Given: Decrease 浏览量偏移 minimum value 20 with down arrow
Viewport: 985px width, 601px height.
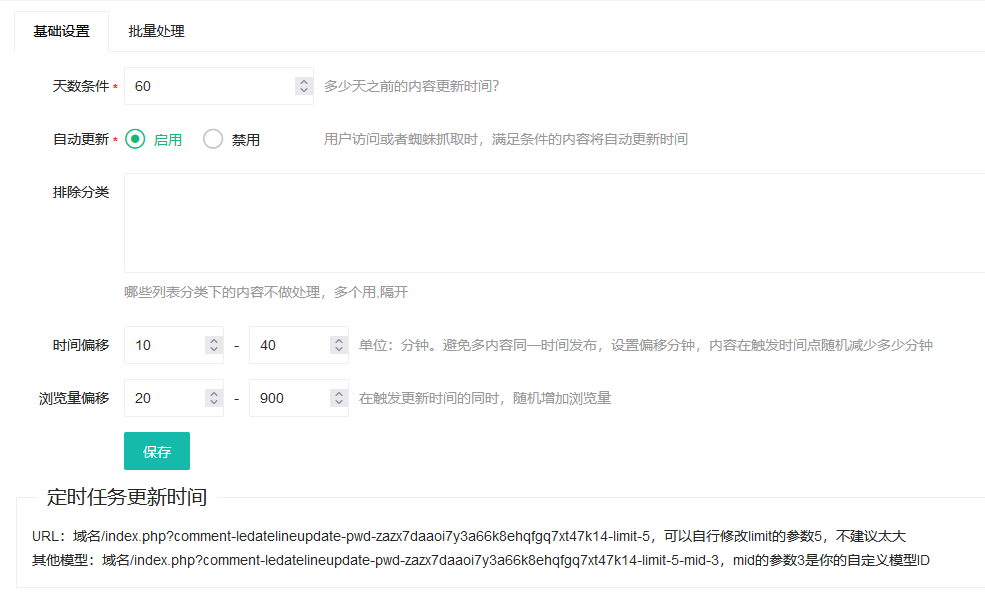Looking at the screenshot, I should 214,402.
